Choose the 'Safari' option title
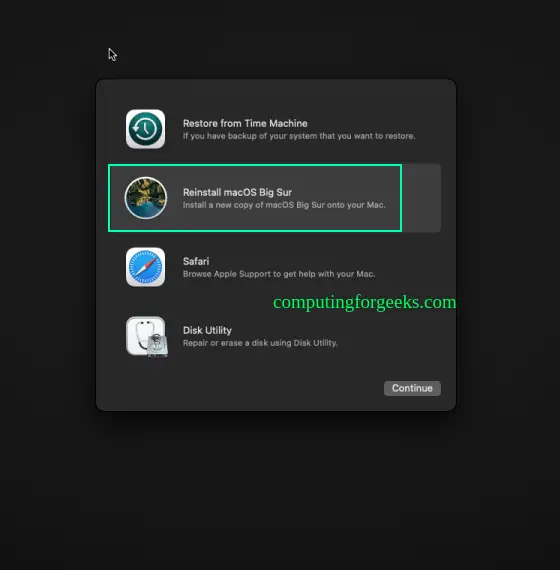 [196, 261]
